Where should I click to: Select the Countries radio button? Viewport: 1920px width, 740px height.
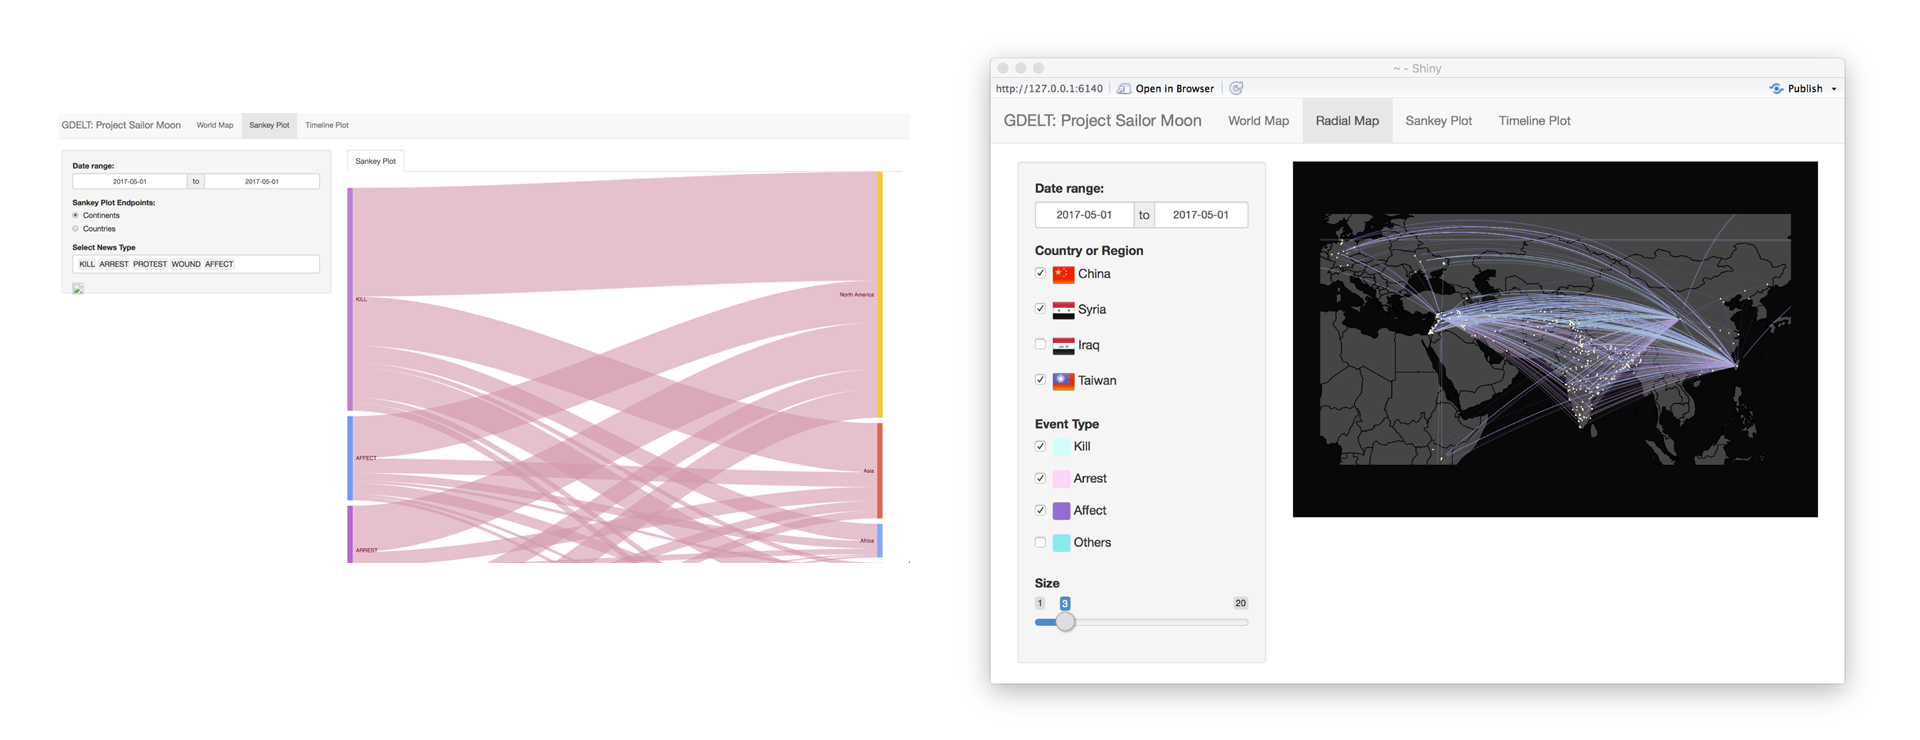click(75, 229)
